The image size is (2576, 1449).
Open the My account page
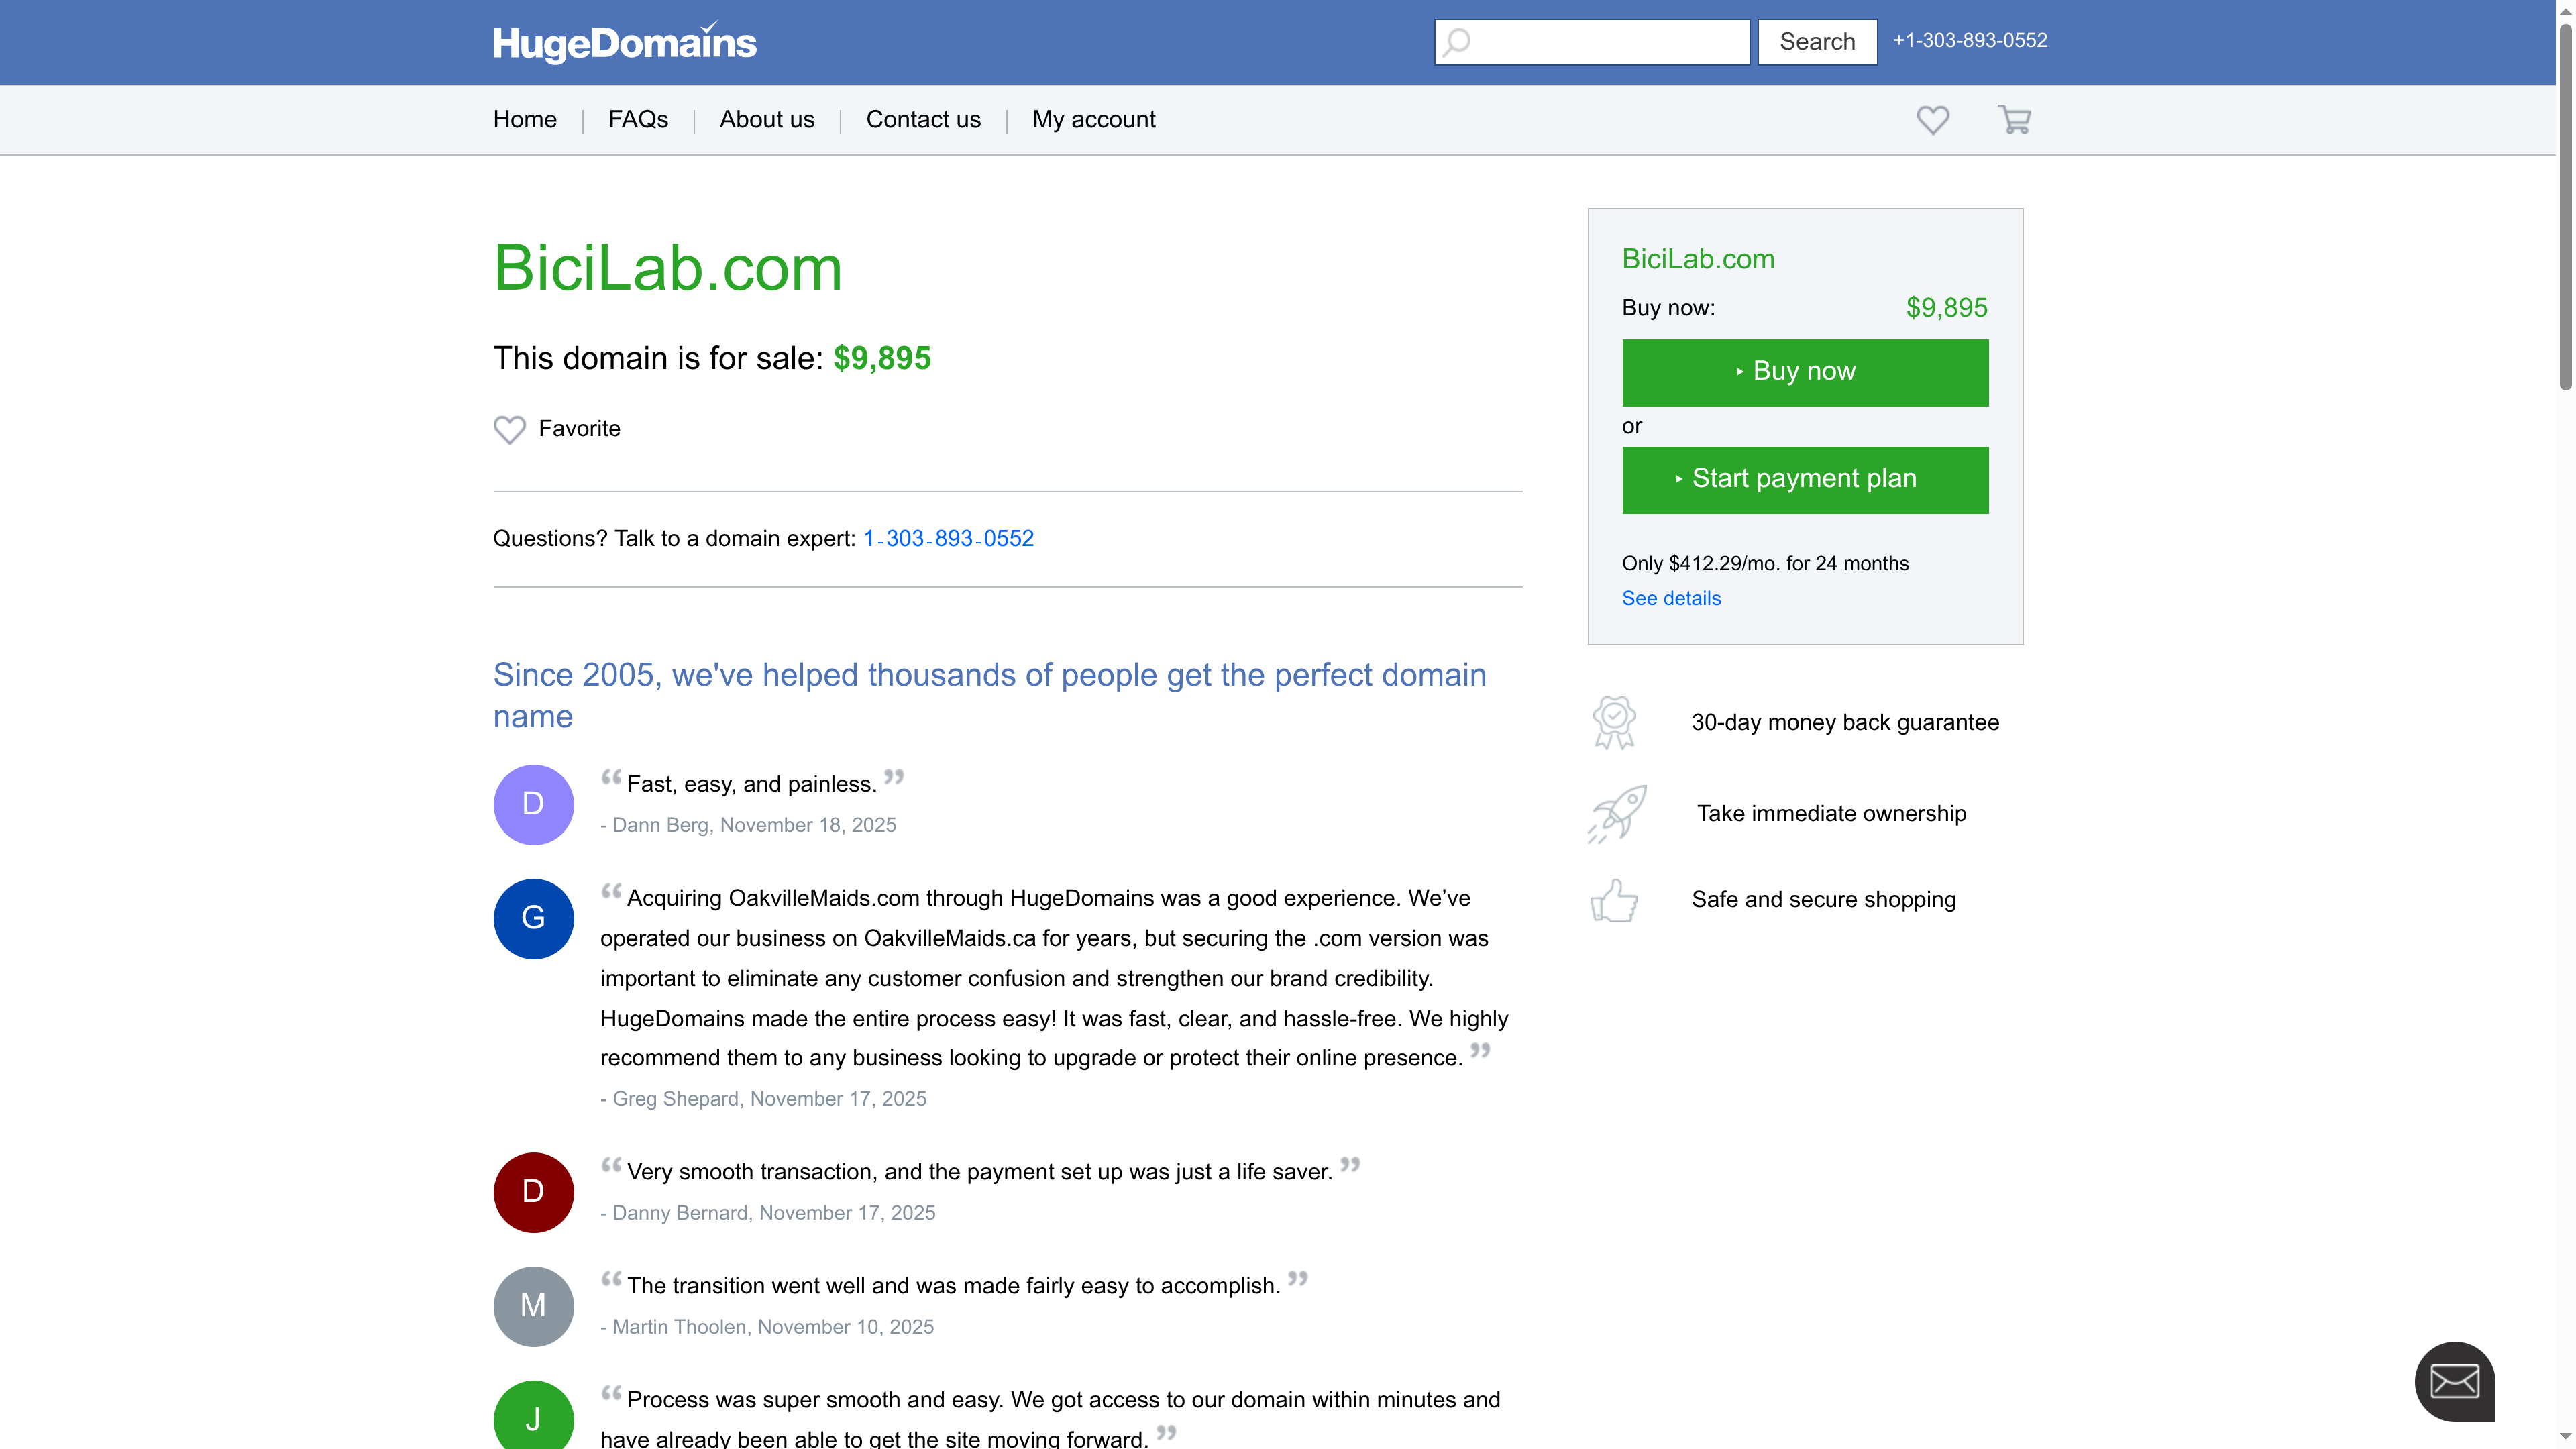pyautogui.click(x=1093, y=119)
